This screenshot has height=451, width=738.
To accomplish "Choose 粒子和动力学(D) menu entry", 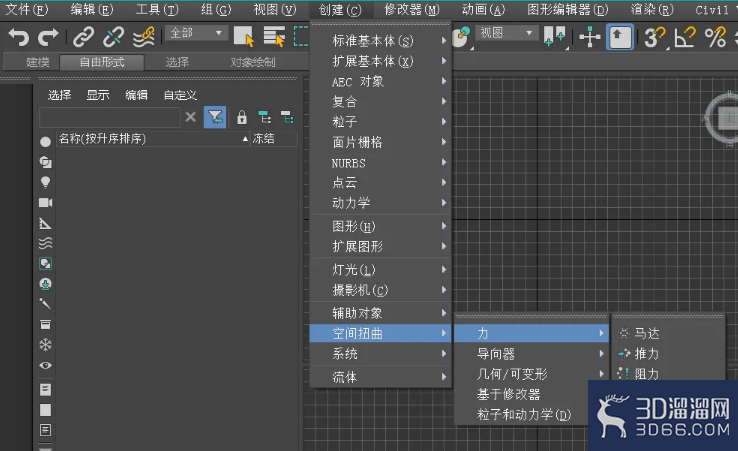I will [523, 414].
